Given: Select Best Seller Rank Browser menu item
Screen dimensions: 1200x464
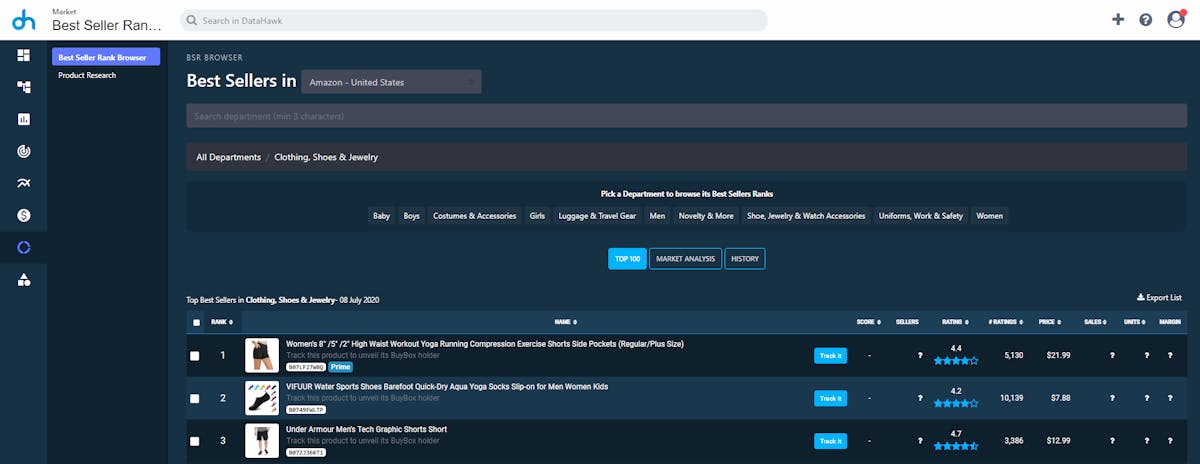Looking at the screenshot, I should point(106,57).
